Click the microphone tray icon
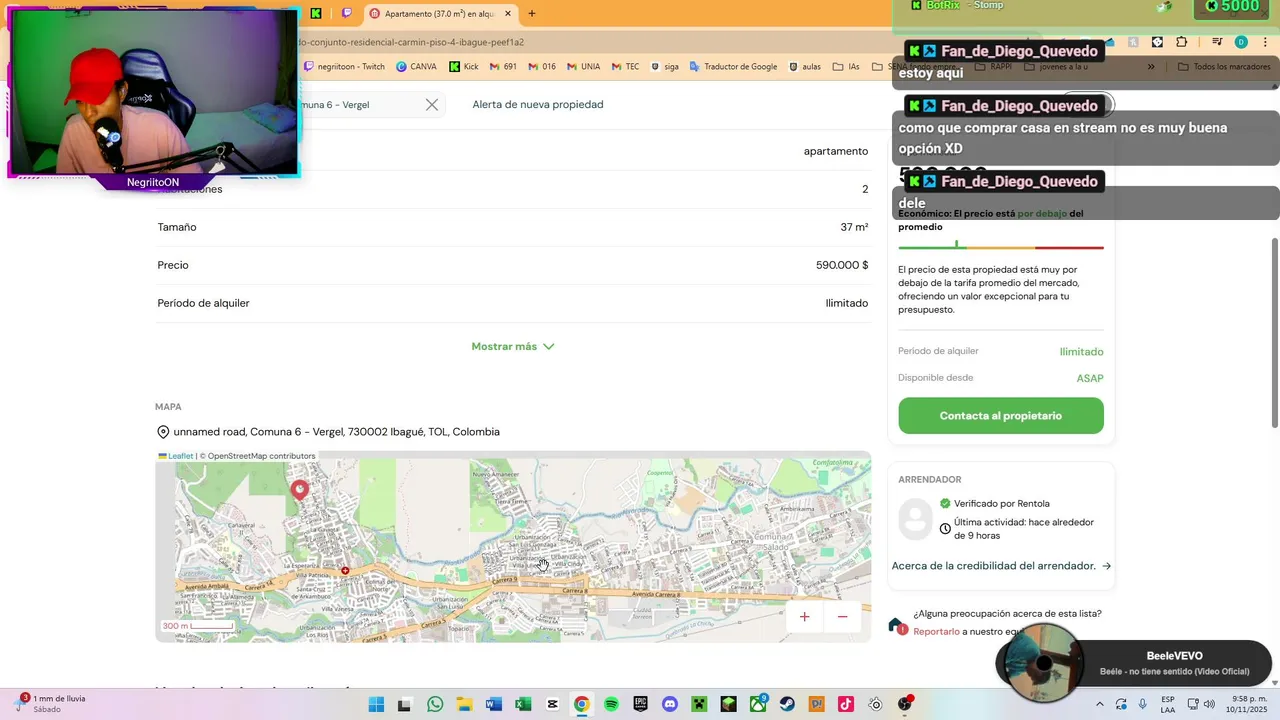 pyautogui.click(x=1142, y=704)
